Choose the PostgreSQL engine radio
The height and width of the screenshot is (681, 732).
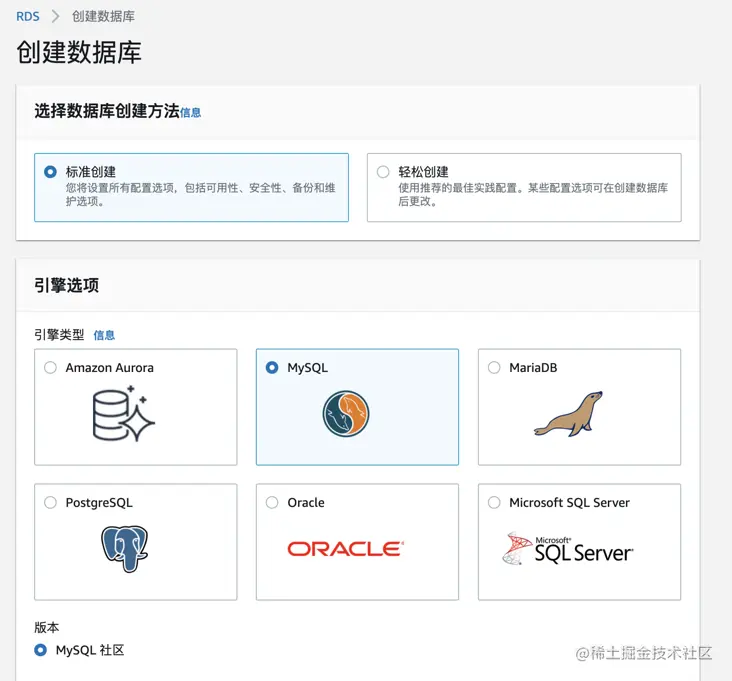point(50,502)
